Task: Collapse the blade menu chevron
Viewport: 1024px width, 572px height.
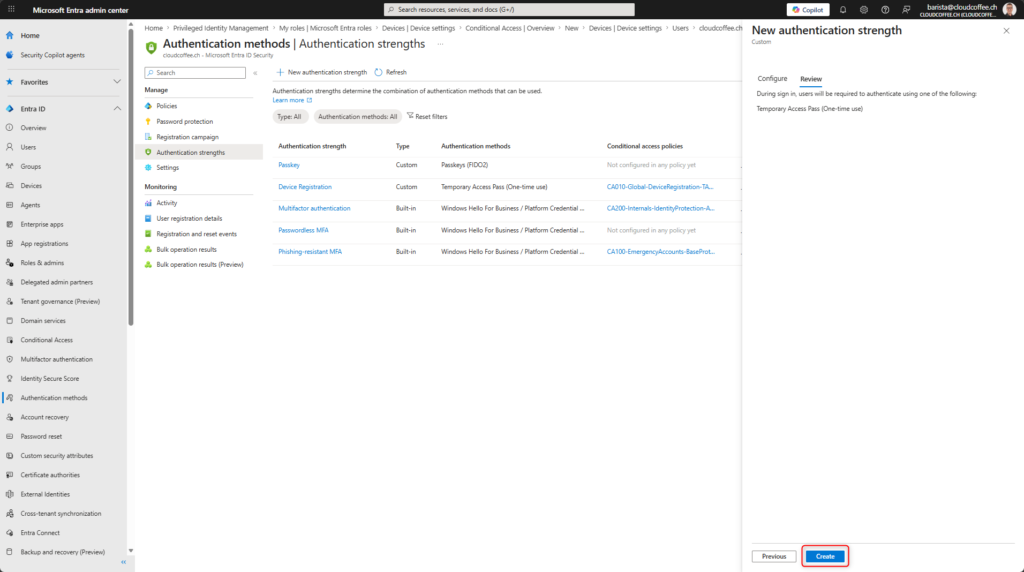Action: pos(255,73)
